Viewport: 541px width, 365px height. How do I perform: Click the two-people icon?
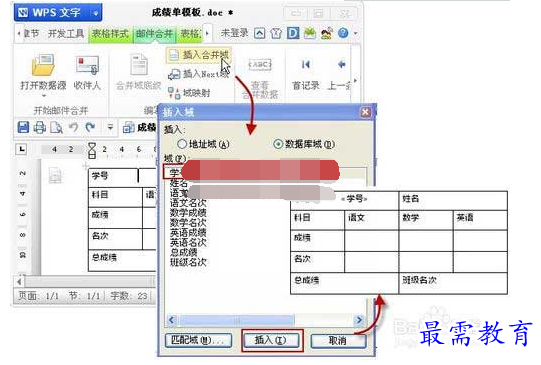tap(327, 33)
